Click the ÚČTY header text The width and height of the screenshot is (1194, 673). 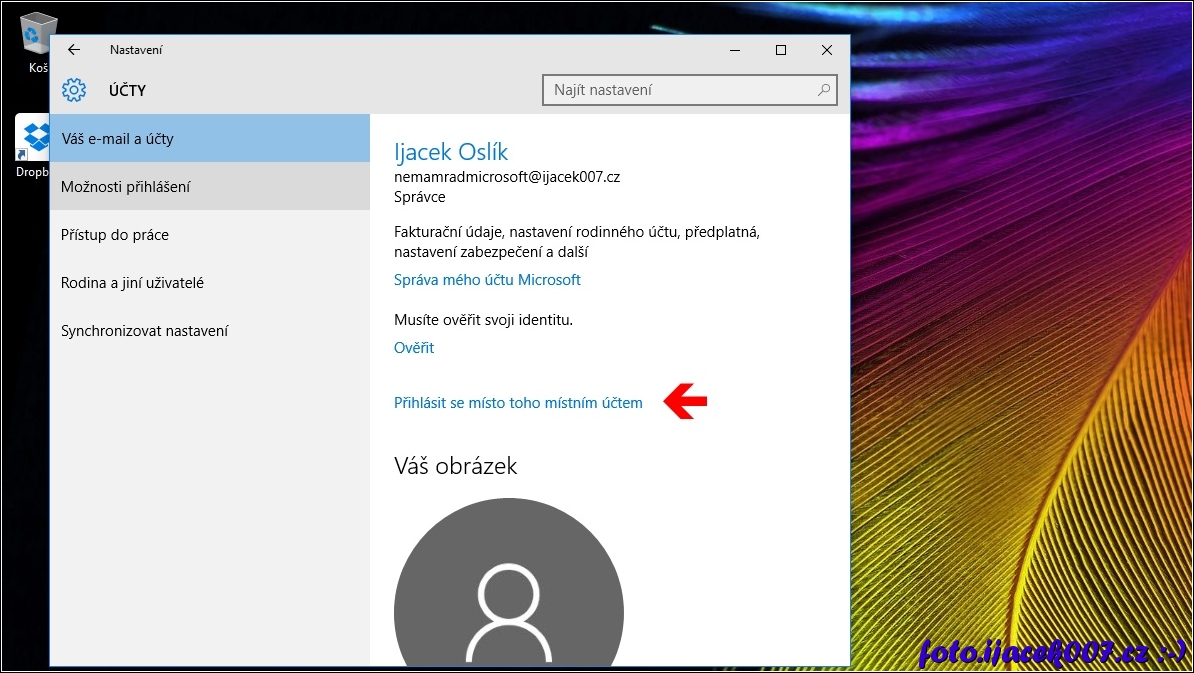tap(127, 91)
